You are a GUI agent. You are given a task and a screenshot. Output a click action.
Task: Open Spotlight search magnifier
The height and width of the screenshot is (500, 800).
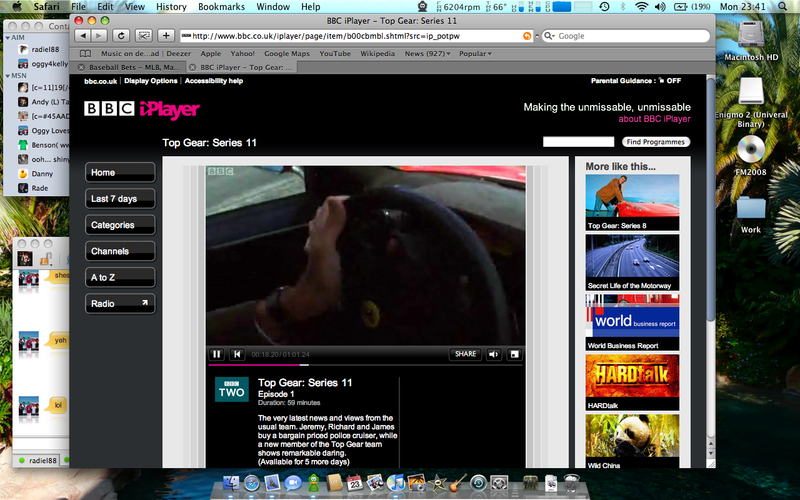[x=783, y=7]
